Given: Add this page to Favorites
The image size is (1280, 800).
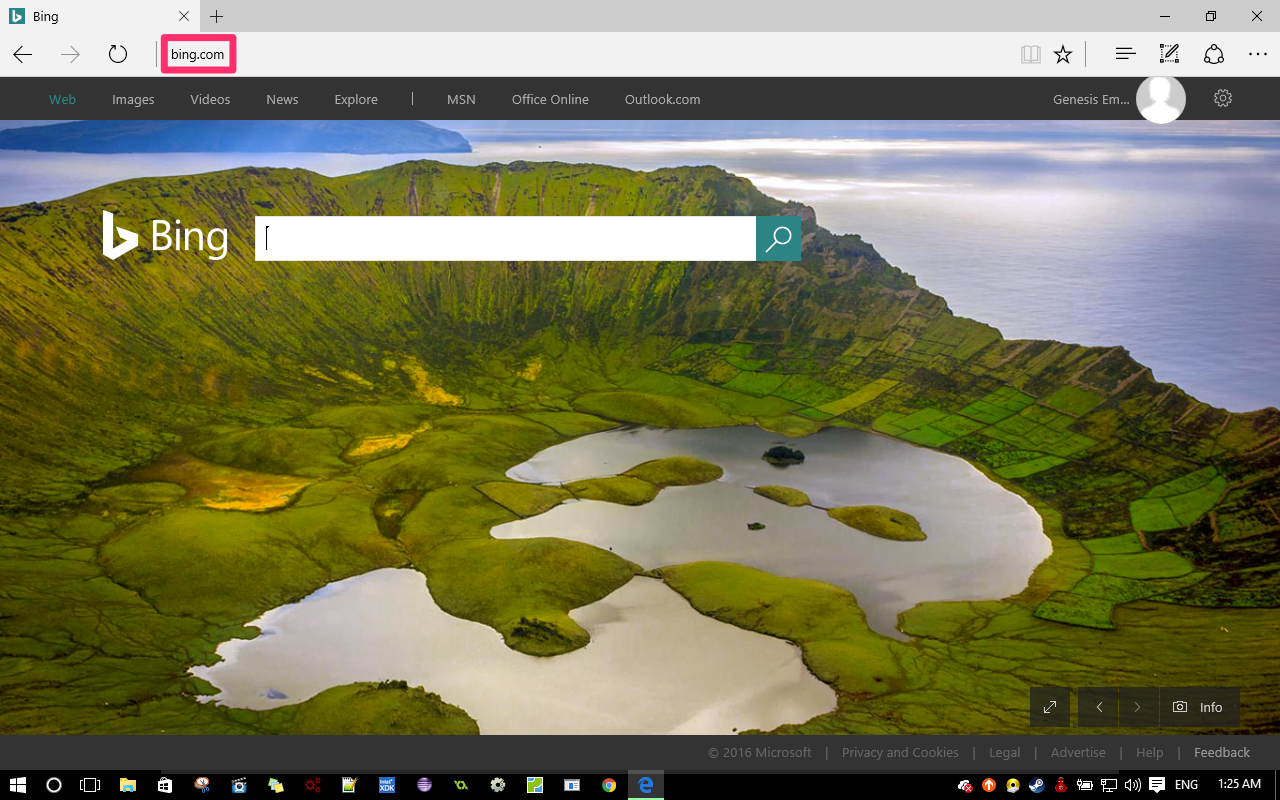Looking at the screenshot, I should click(1063, 54).
